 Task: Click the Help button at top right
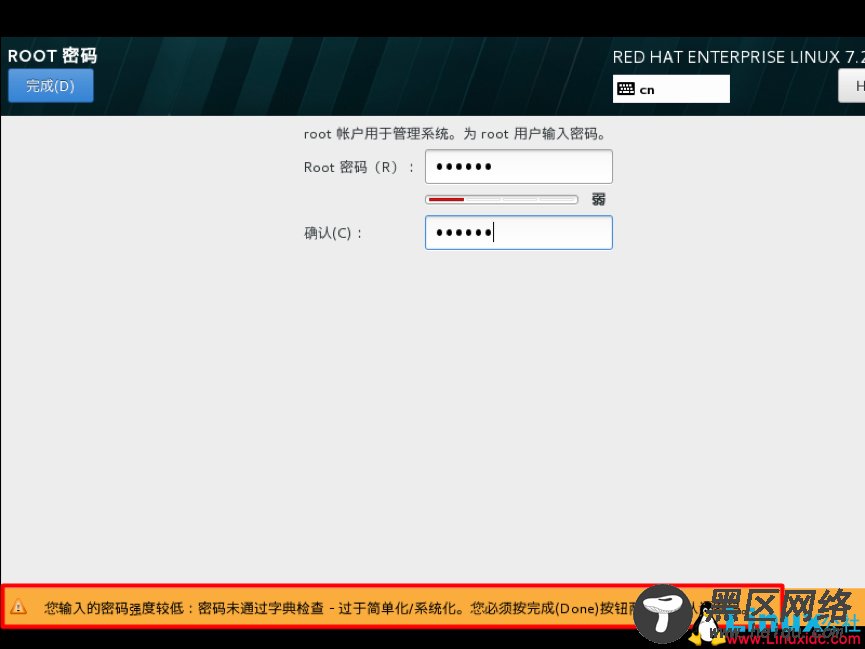pyautogui.click(x=852, y=86)
